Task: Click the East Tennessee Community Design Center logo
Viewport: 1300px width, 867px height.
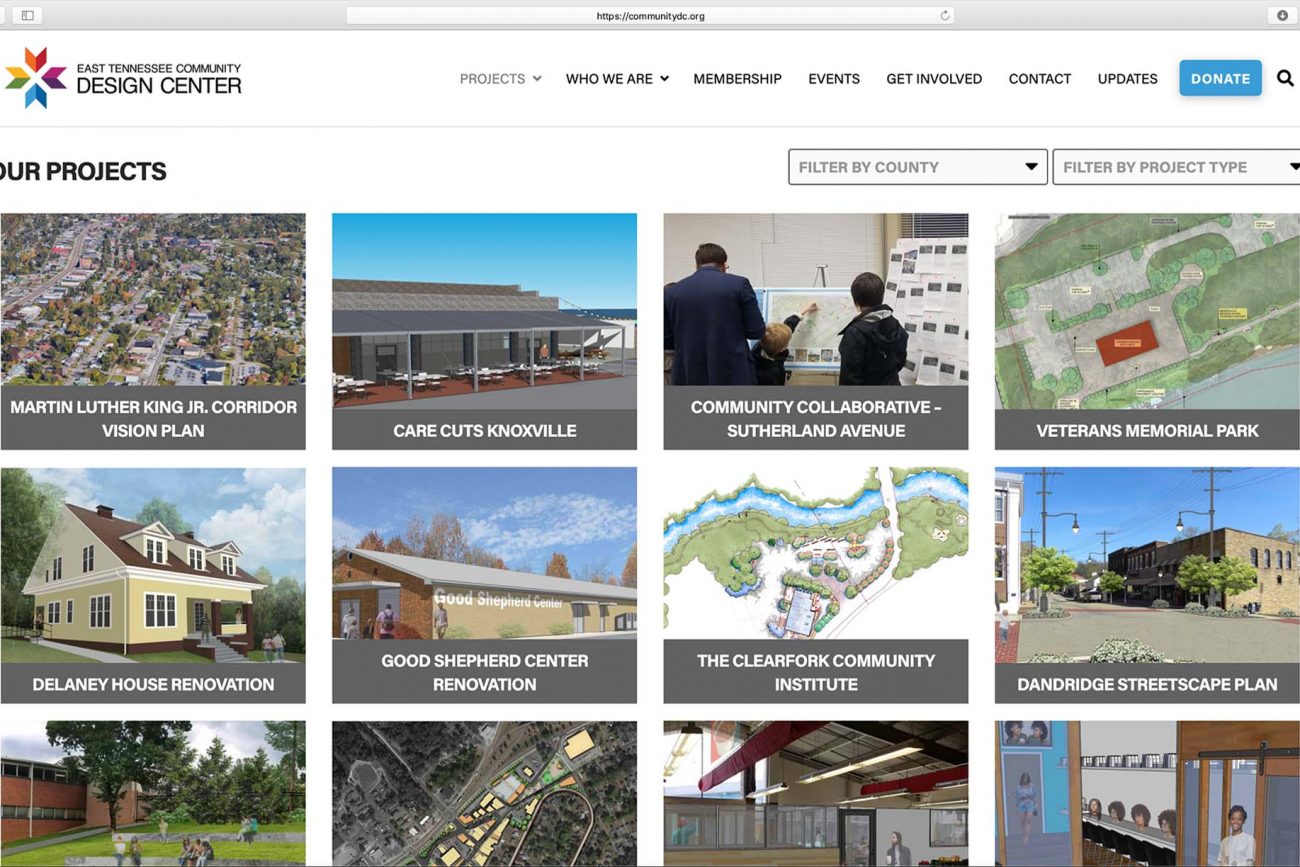Action: [x=123, y=78]
